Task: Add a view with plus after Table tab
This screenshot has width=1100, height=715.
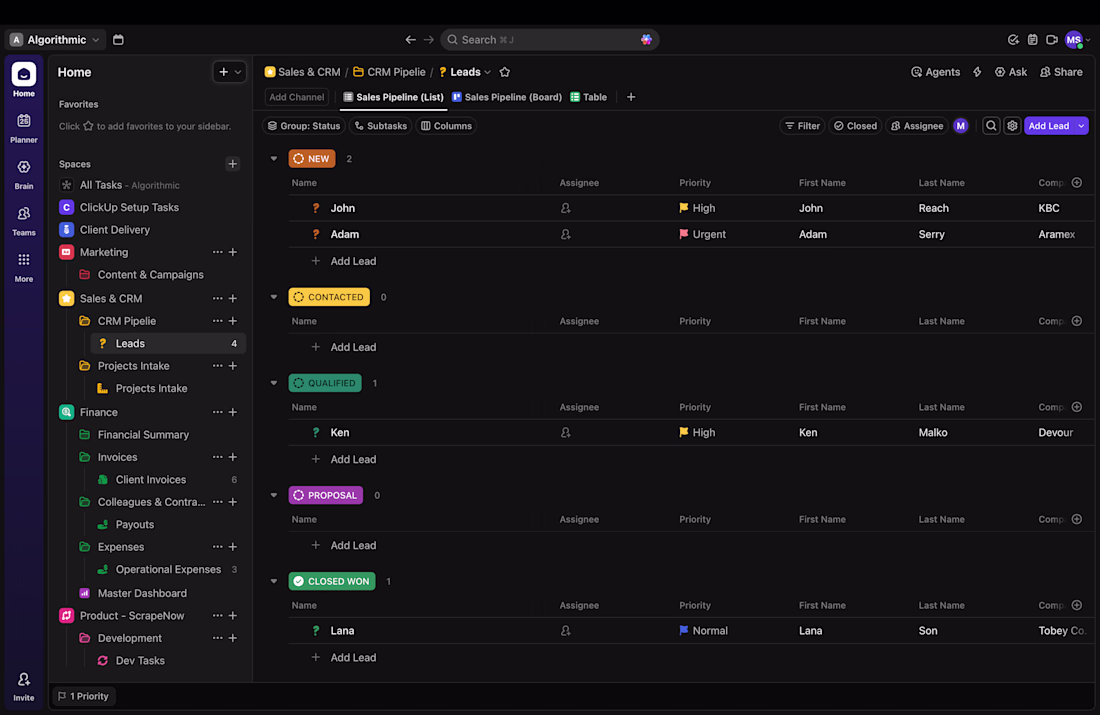Action: tap(631, 97)
